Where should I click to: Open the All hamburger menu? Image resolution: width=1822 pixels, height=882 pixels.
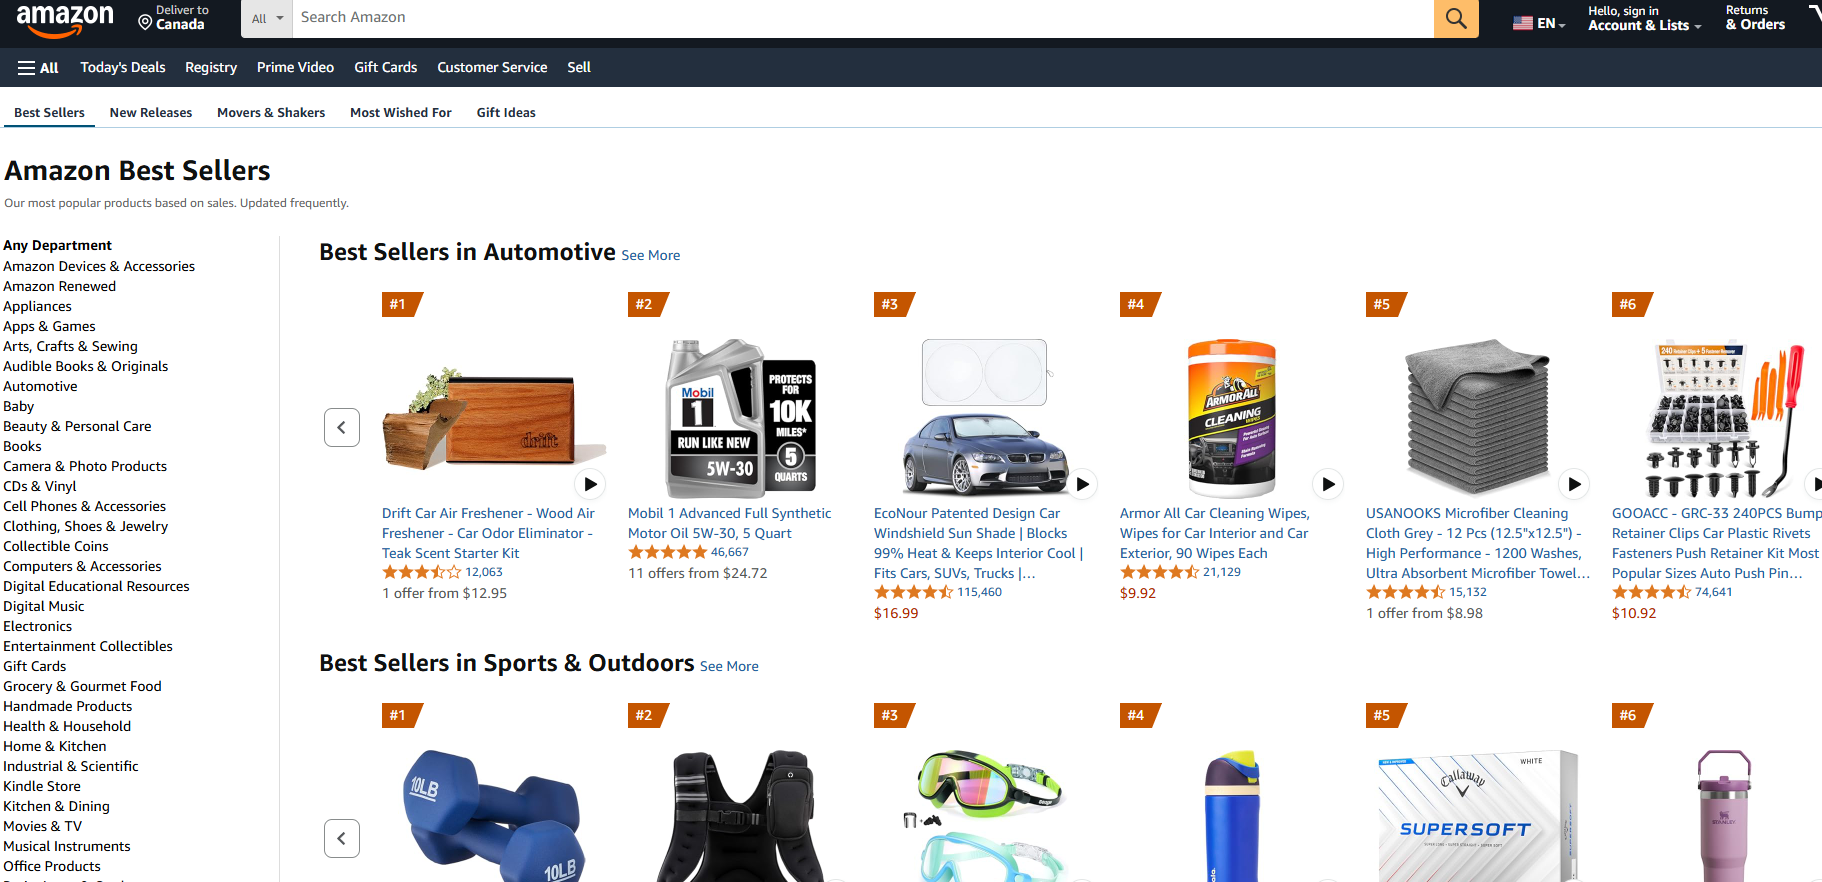point(37,67)
